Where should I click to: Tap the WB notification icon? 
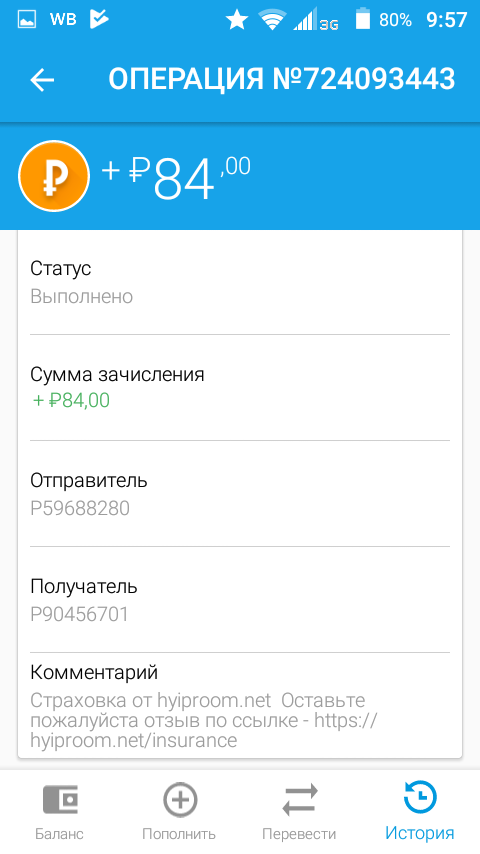[x=63, y=20]
